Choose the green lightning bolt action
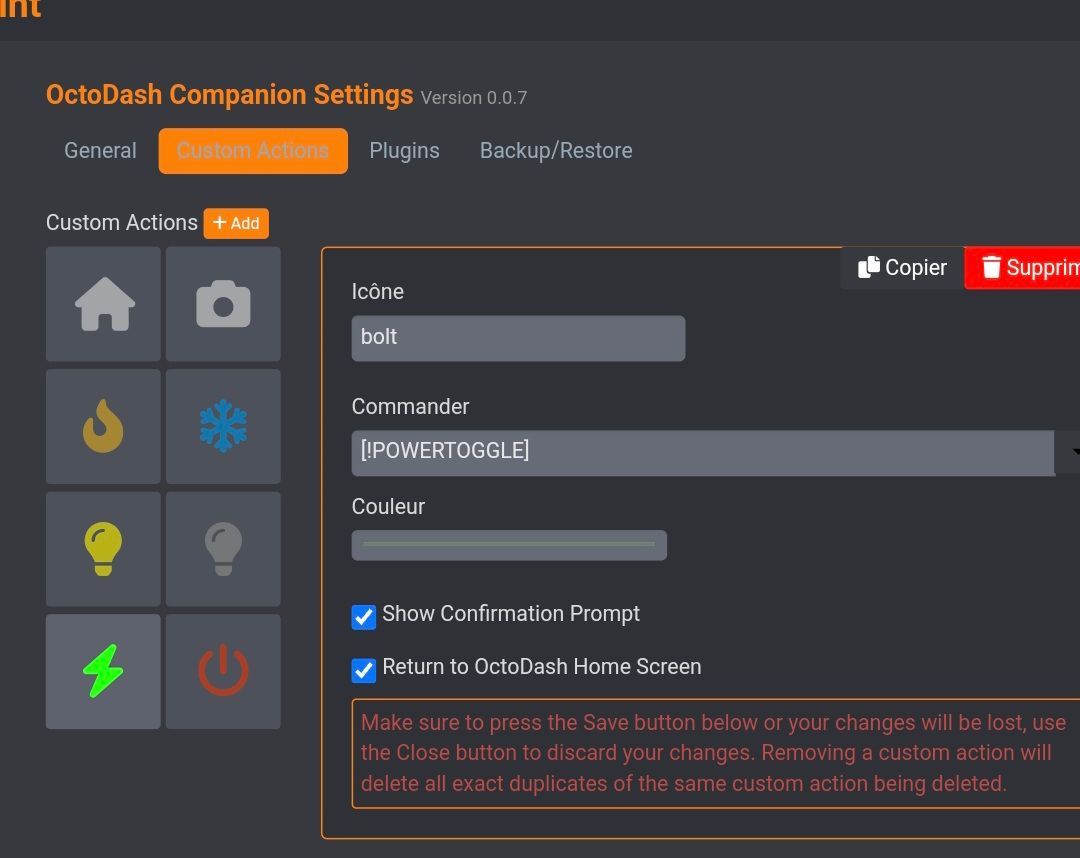The image size is (1080, 858). point(104,671)
